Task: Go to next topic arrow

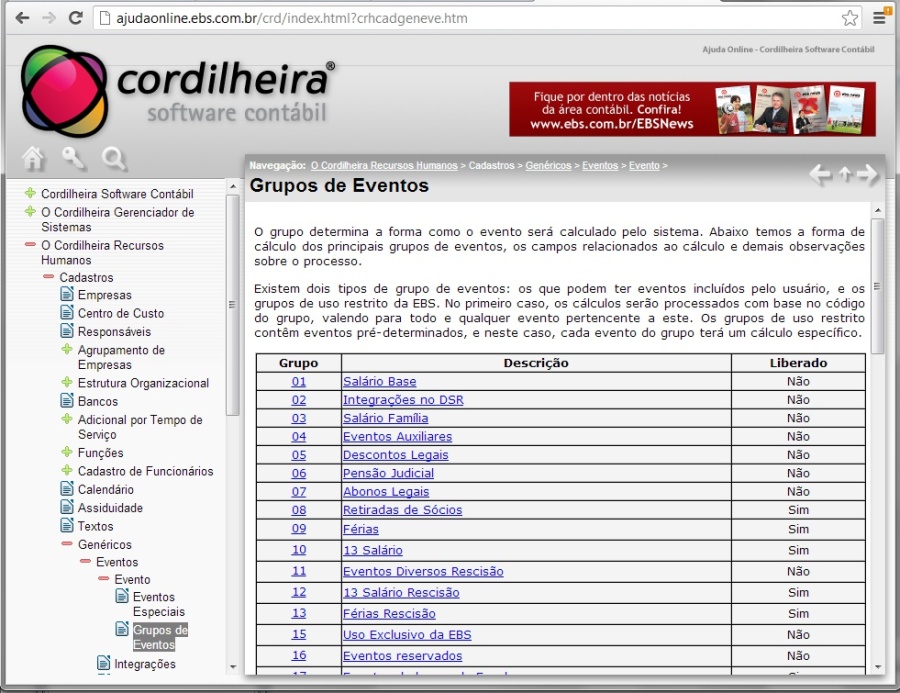Action: pyautogui.click(x=868, y=175)
